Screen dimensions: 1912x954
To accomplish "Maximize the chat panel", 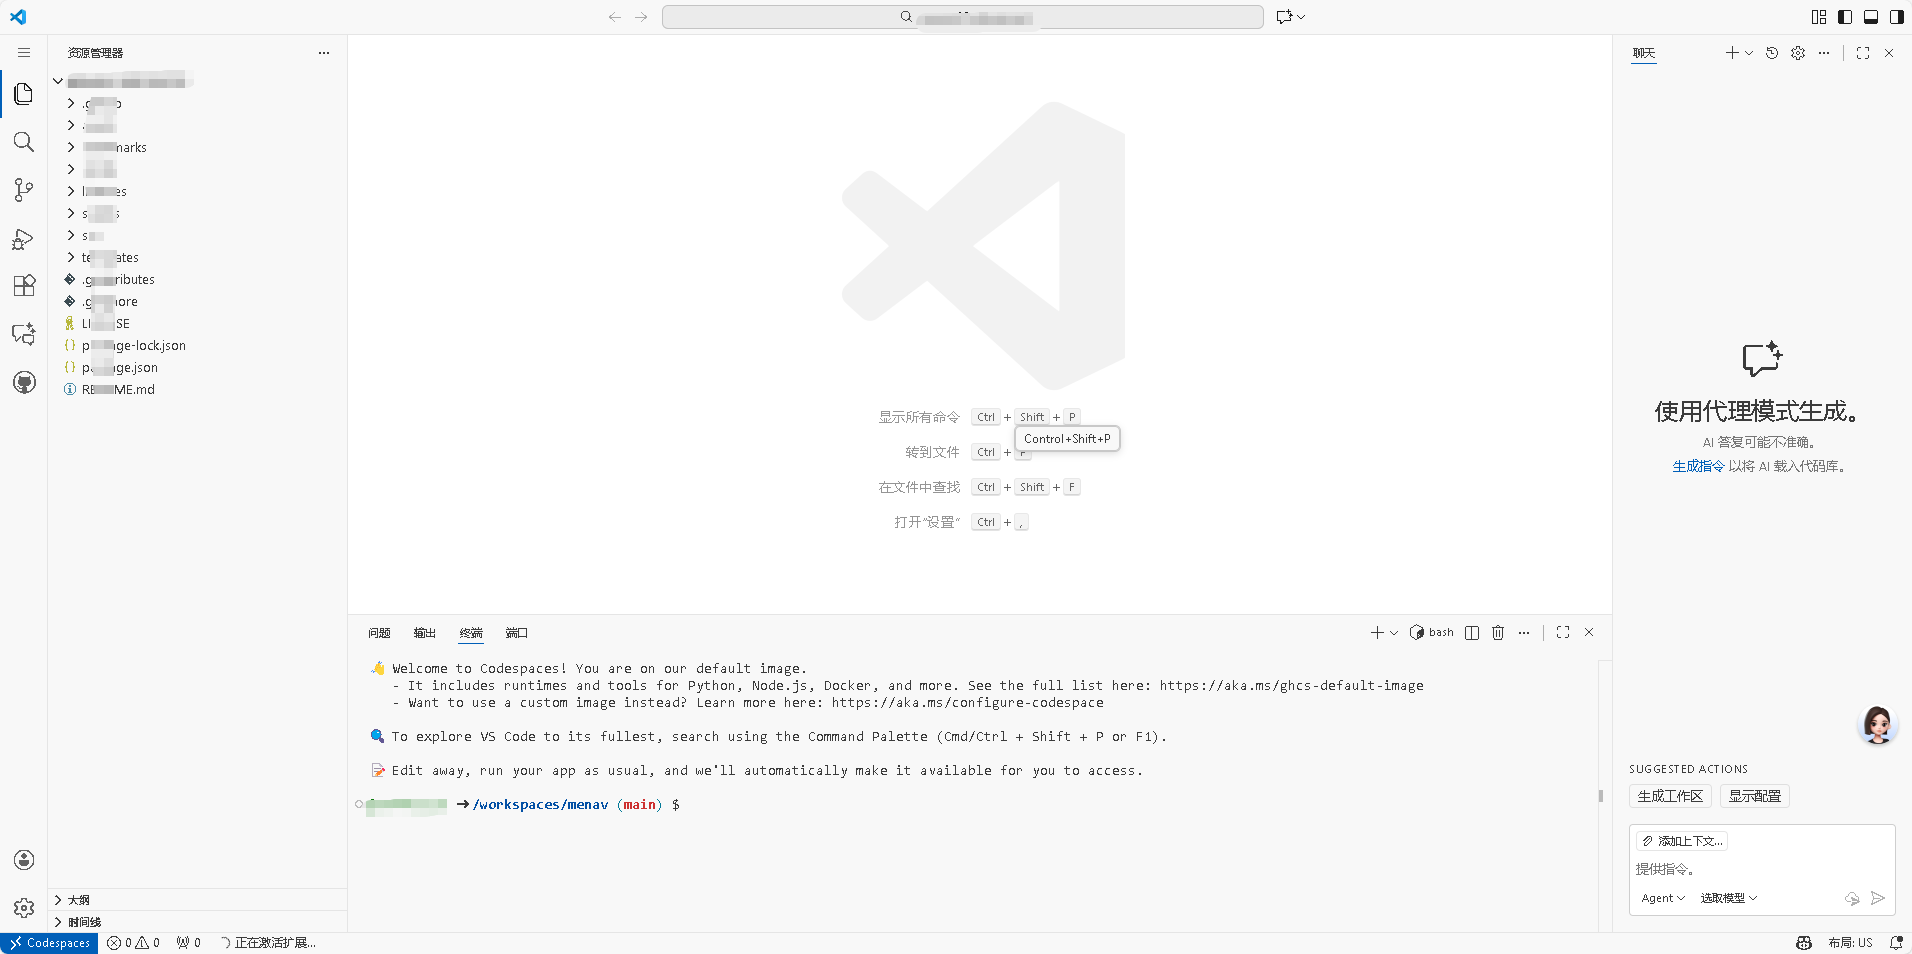I will tap(1863, 53).
